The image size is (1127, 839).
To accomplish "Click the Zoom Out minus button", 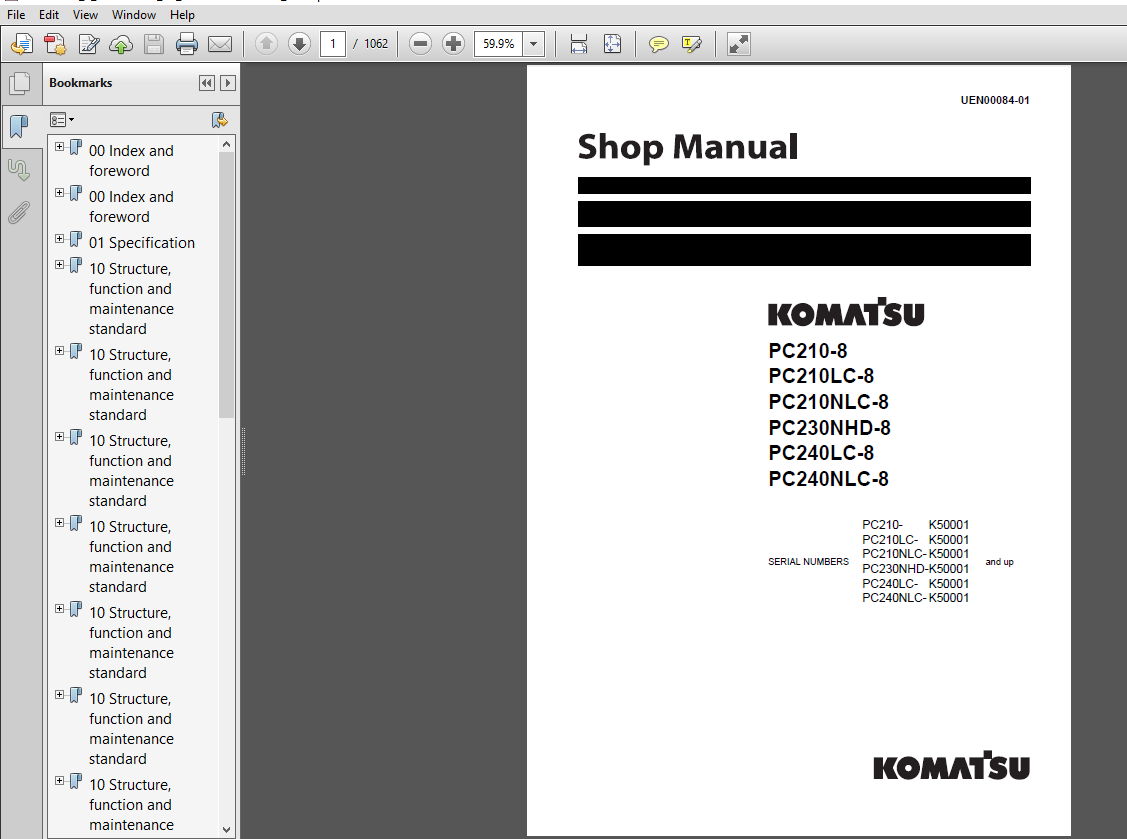I will [420, 44].
